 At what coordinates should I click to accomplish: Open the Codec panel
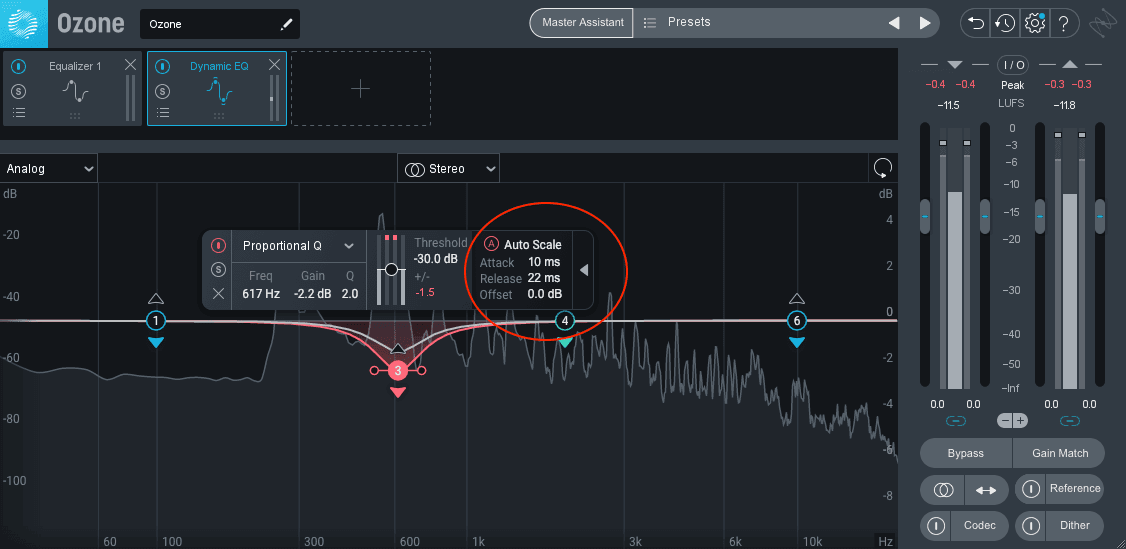click(x=980, y=526)
